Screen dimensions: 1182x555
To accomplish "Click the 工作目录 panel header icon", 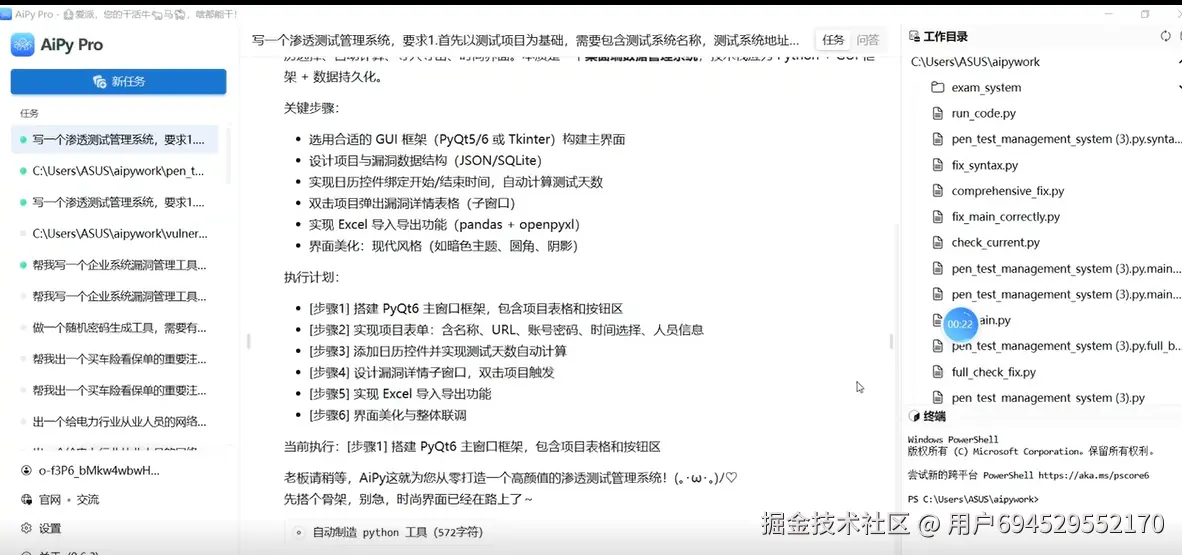I will (x=915, y=36).
